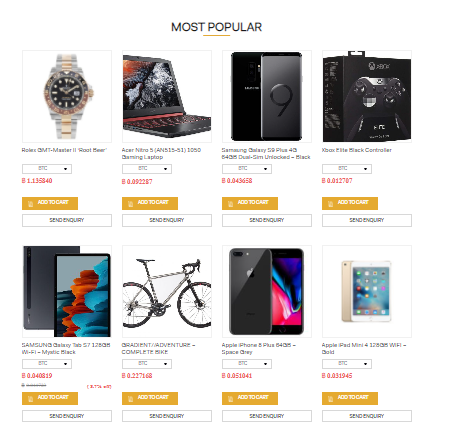The width and height of the screenshot is (459, 444).
Task: Open BTC dropdown under iPad Mini 4
Action: (347, 364)
